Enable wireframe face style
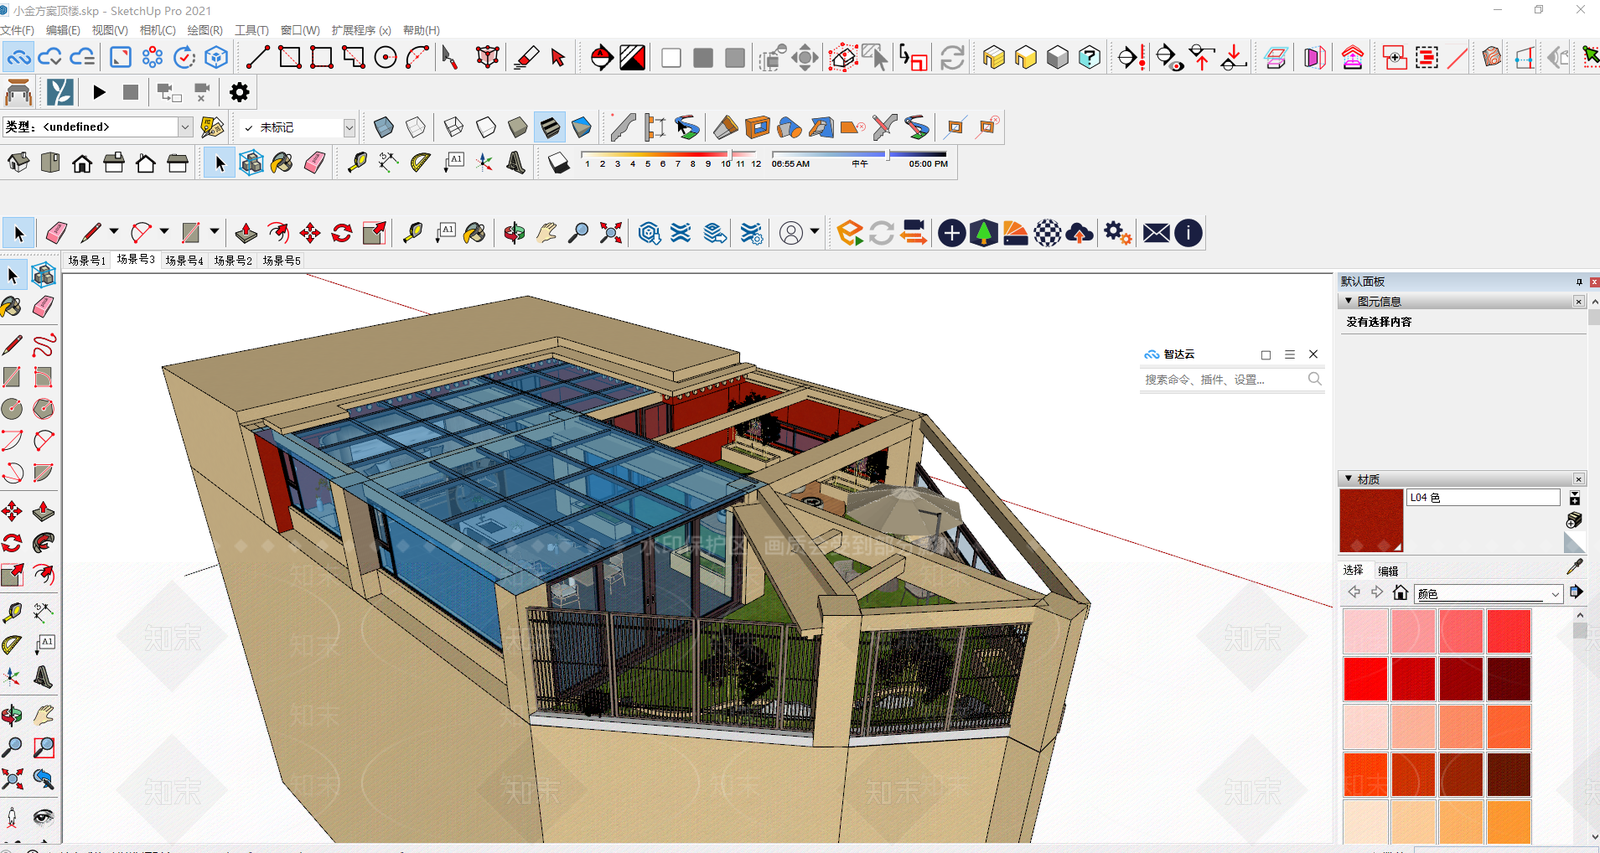This screenshot has height=853, width=1600. pyautogui.click(x=453, y=127)
